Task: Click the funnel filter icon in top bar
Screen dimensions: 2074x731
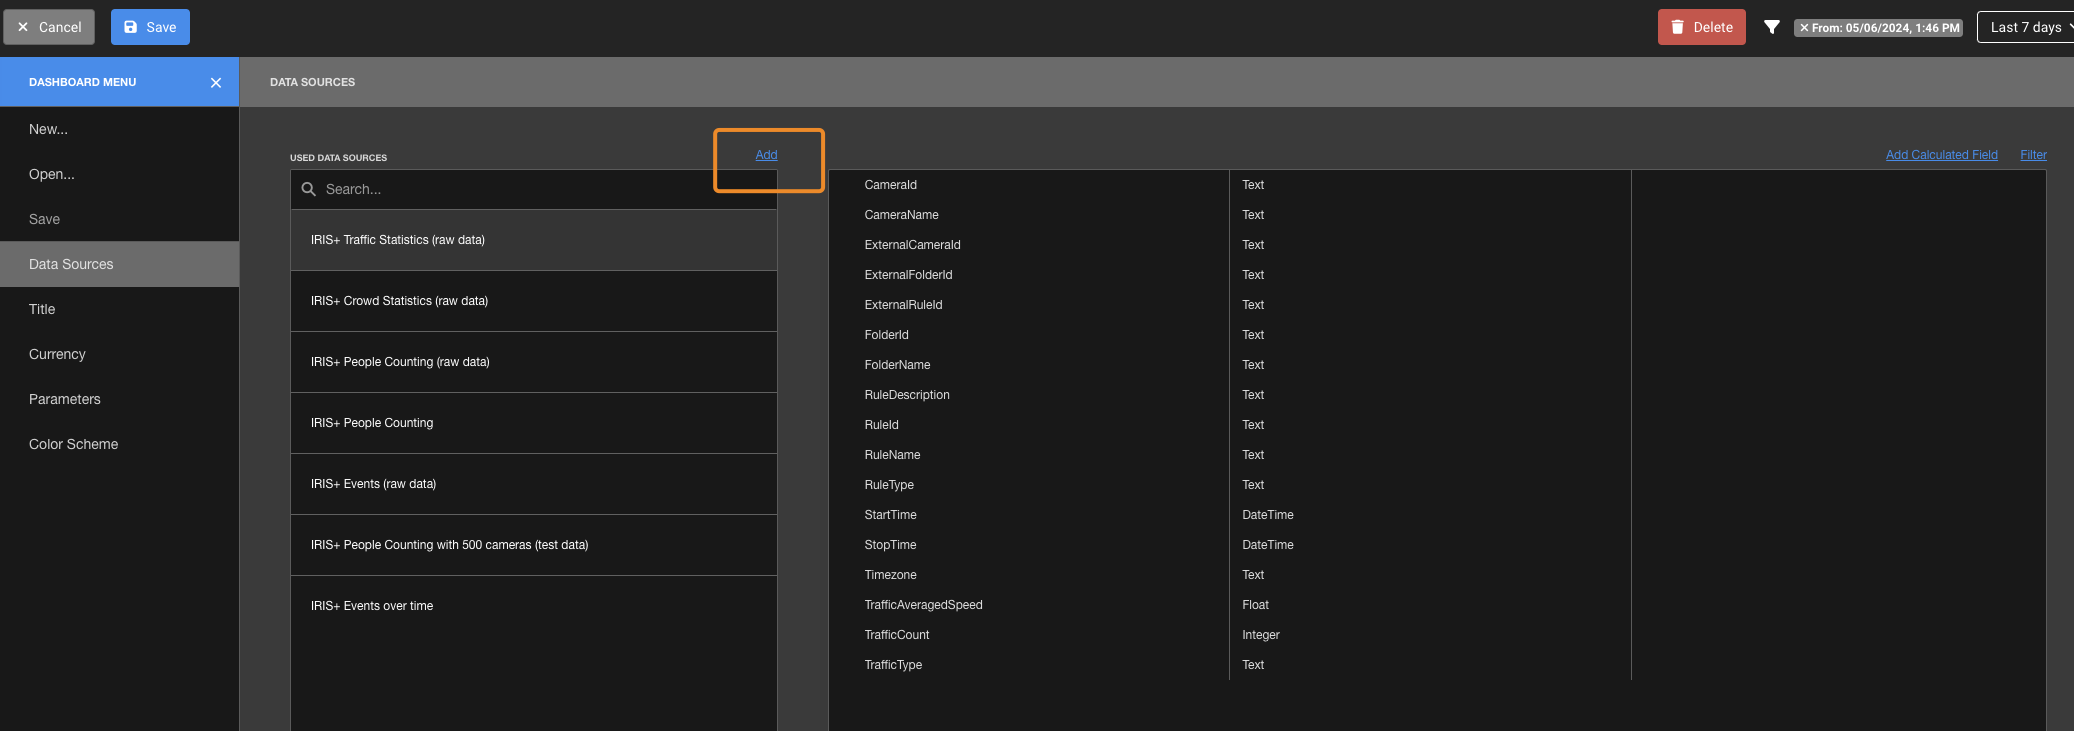Action: tap(1771, 27)
